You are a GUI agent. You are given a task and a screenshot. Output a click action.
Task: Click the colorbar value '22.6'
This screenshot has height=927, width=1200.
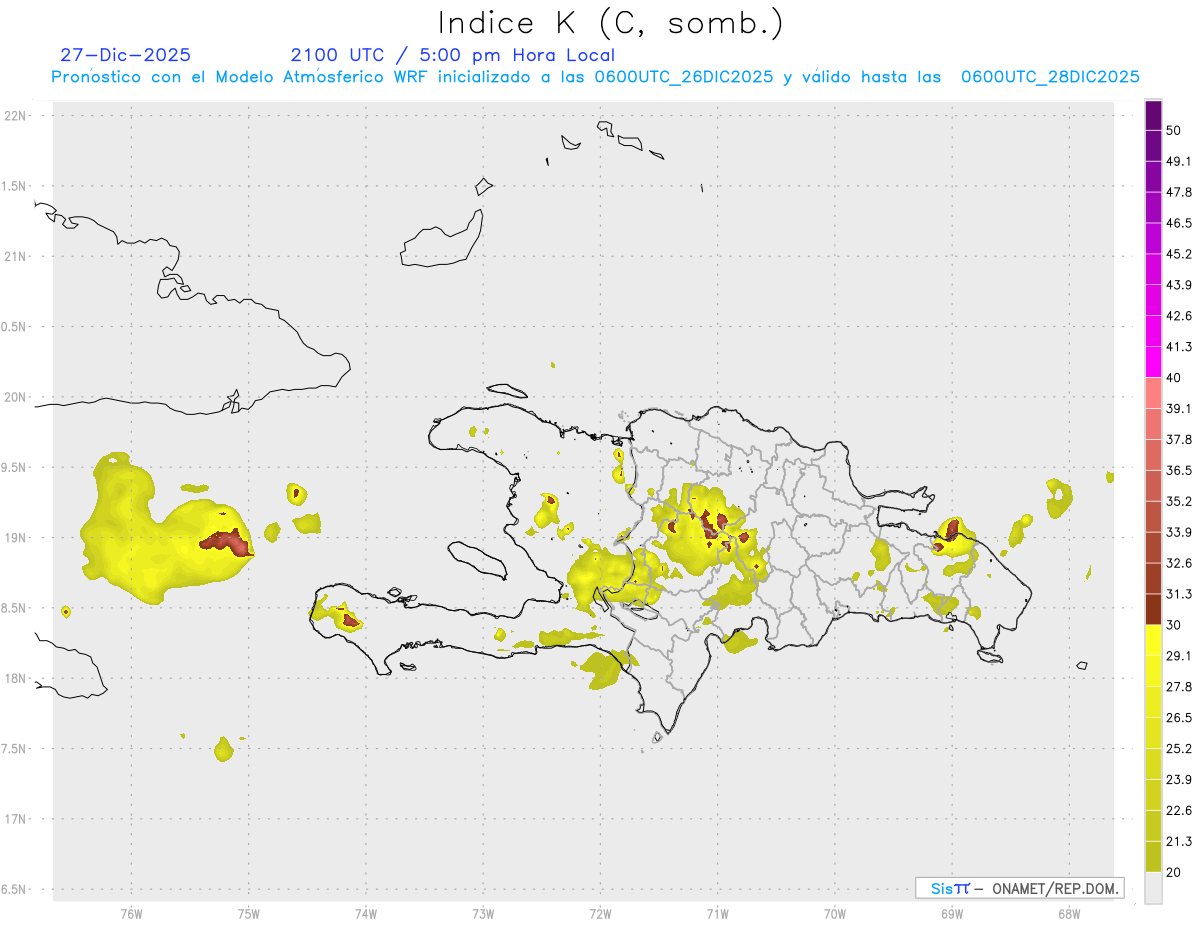tap(1179, 811)
